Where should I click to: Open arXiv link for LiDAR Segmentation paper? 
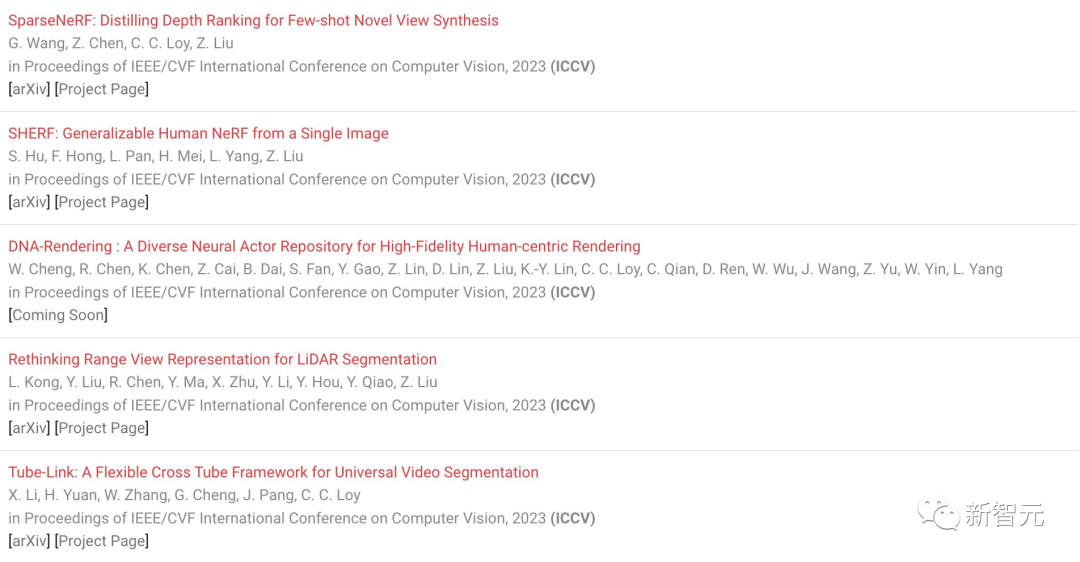pos(29,428)
